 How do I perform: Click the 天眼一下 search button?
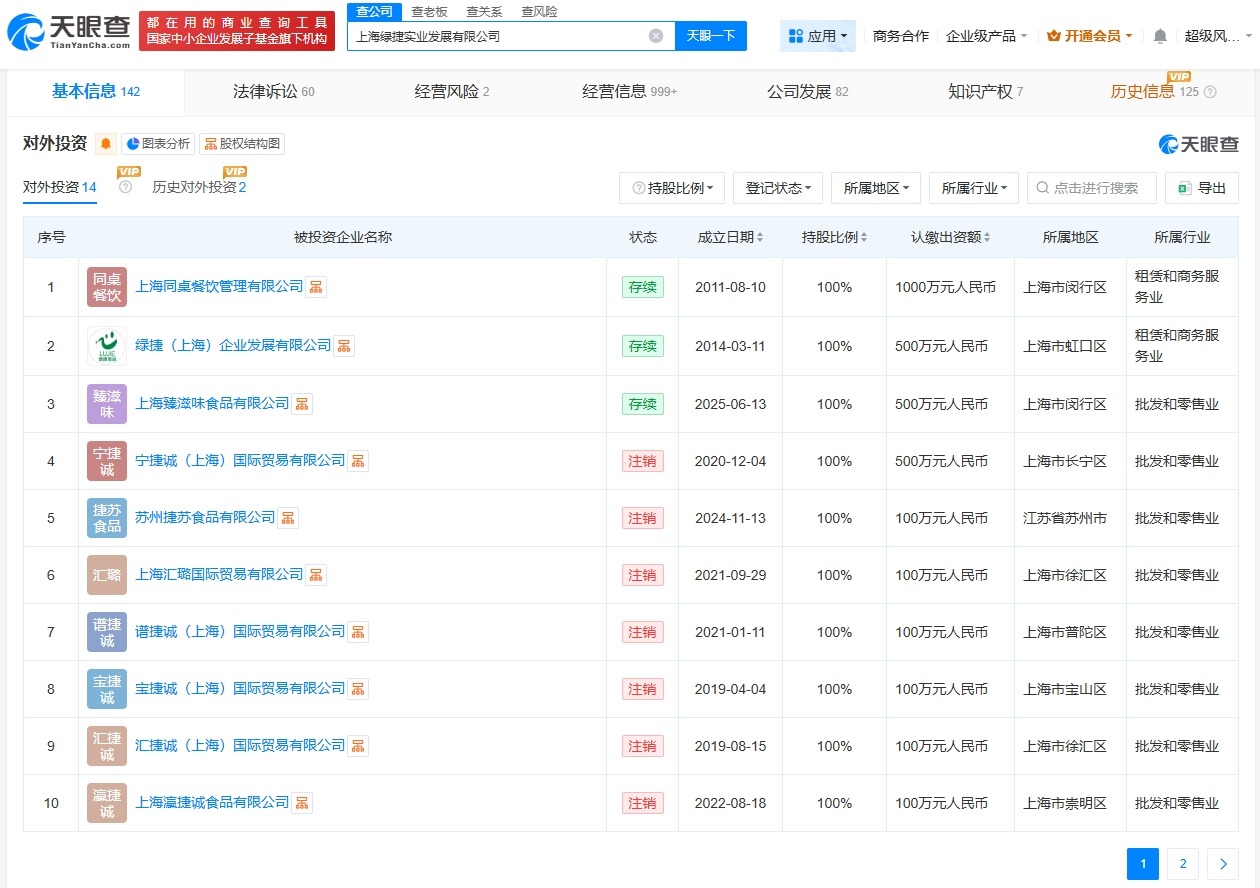tap(711, 35)
